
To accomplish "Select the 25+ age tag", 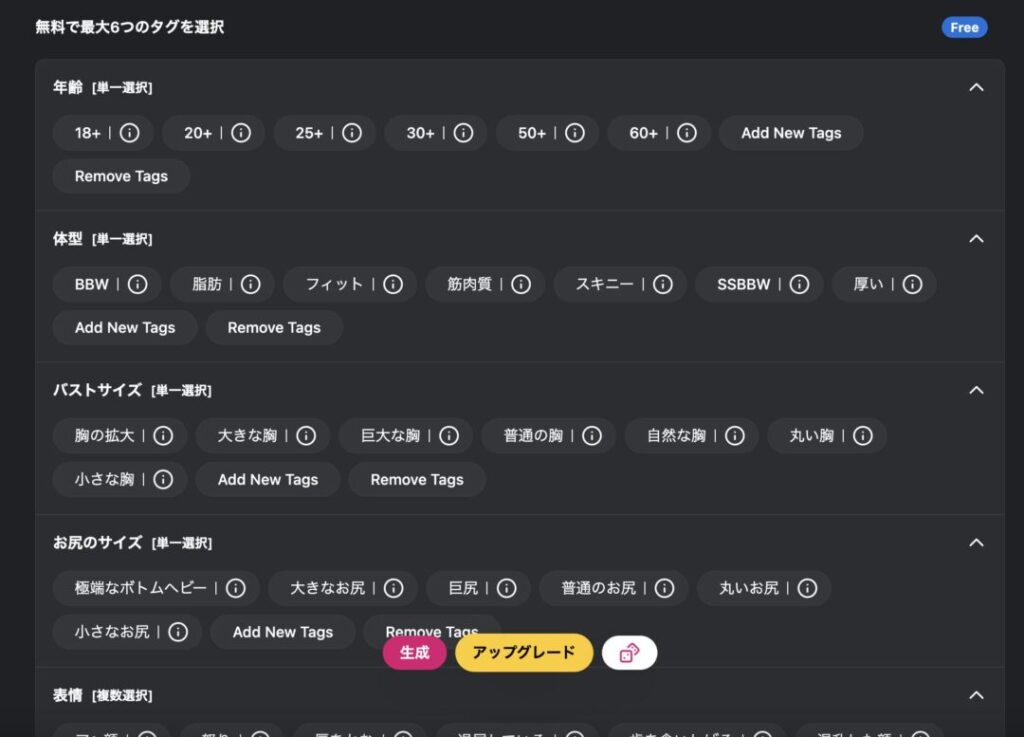I will point(309,133).
